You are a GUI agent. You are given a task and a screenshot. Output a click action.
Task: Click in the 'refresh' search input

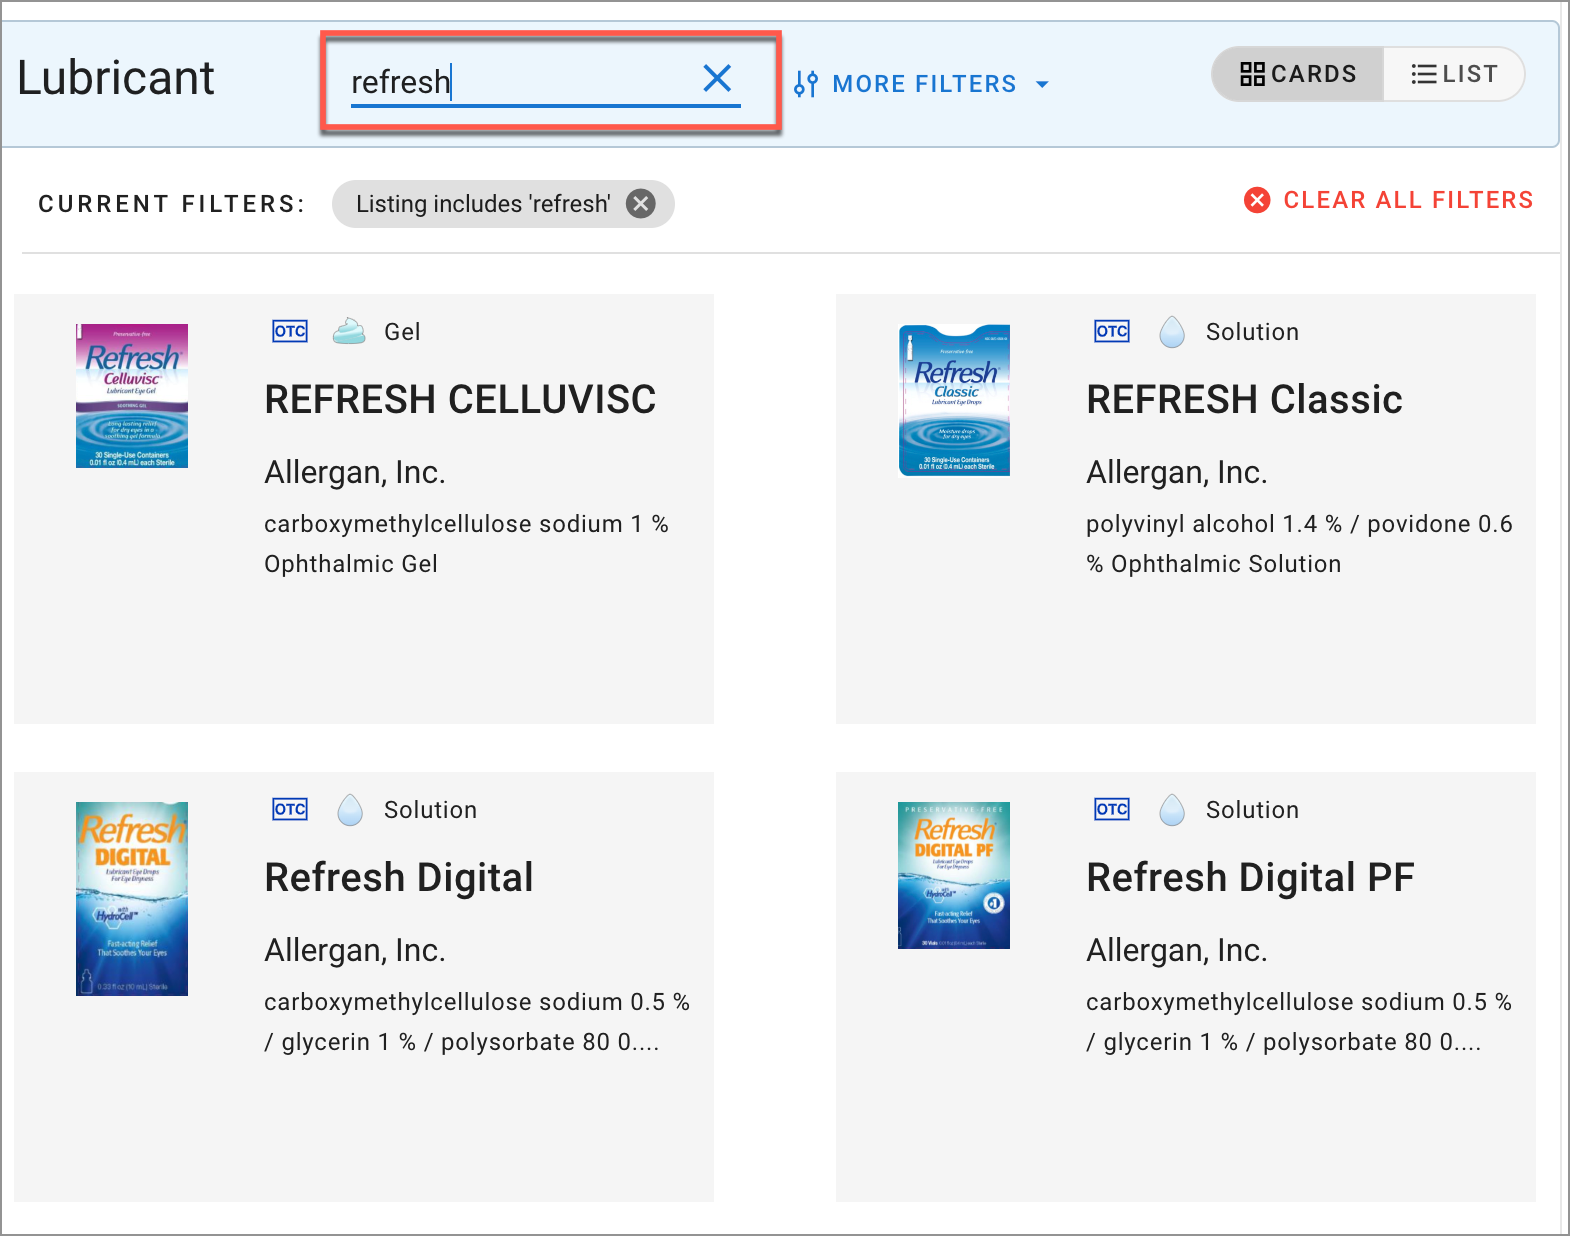click(x=520, y=82)
